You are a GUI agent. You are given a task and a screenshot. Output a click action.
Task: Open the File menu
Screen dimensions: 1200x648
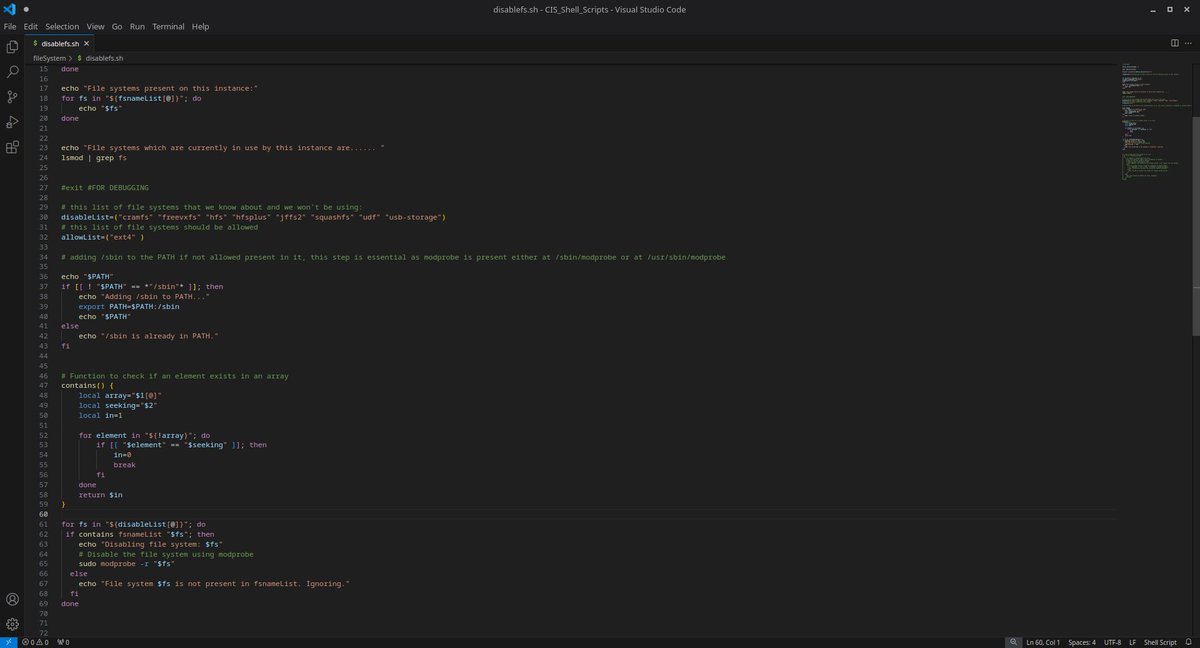pos(10,27)
